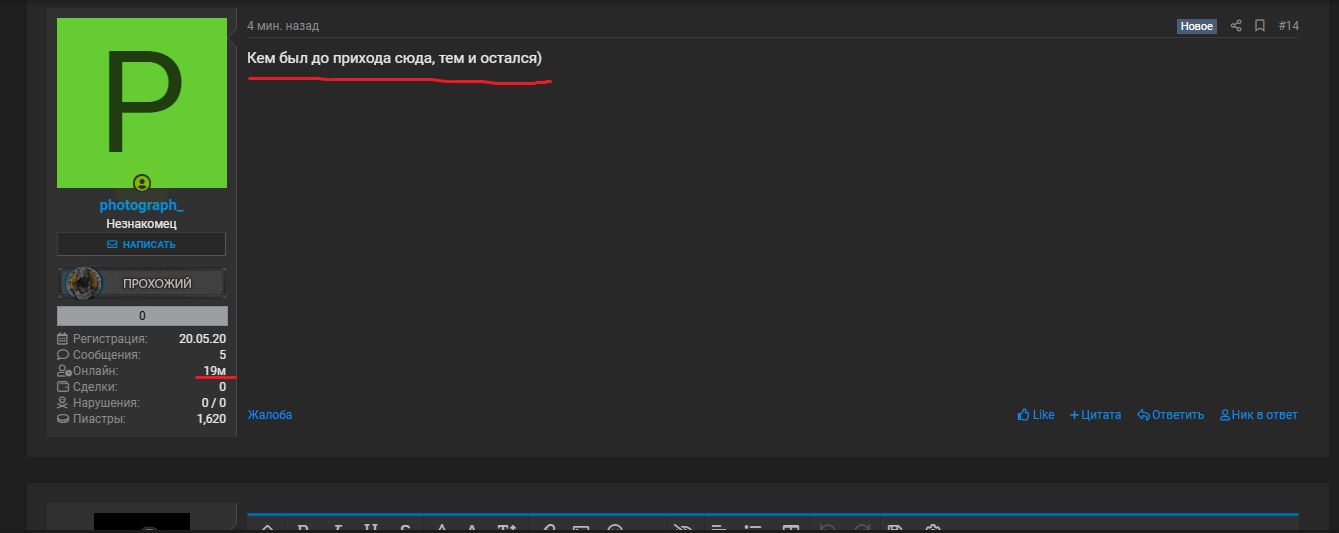The height and width of the screenshot is (533, 1339).
Task: Share post via the share icon
Action: coord(1236,26)
